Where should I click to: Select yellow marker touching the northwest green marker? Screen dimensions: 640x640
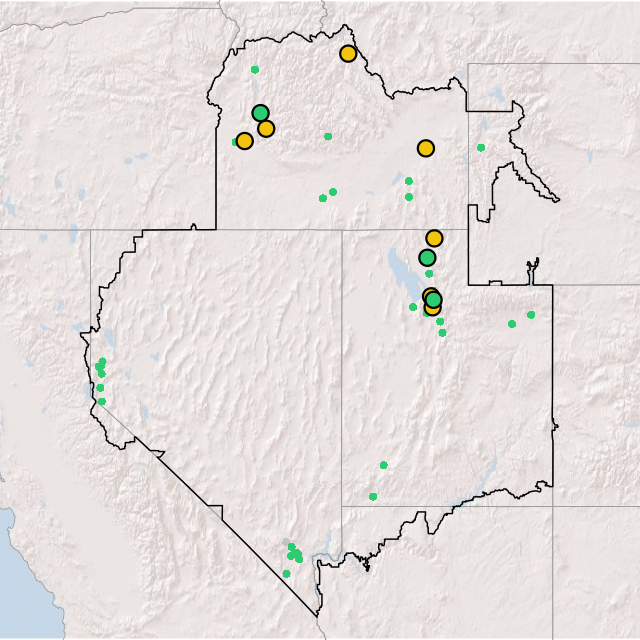(266, 129)
